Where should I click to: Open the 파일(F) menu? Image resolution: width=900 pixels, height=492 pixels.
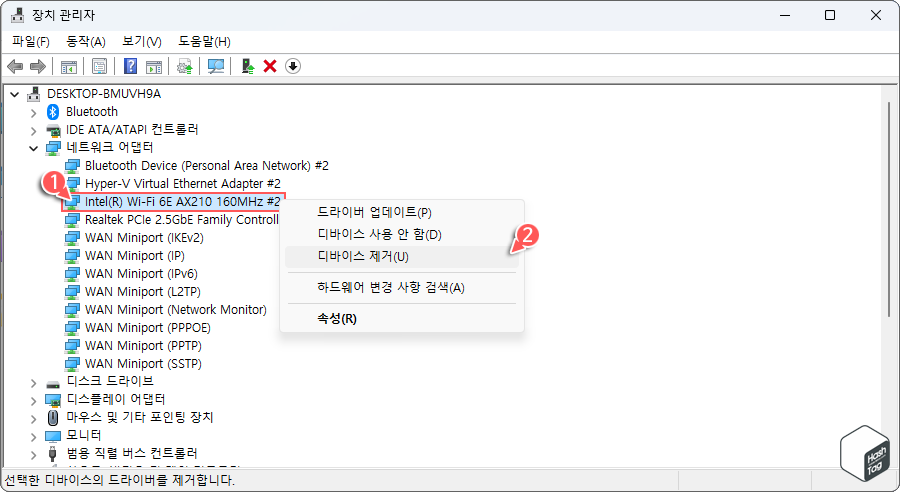click(31, 42)
